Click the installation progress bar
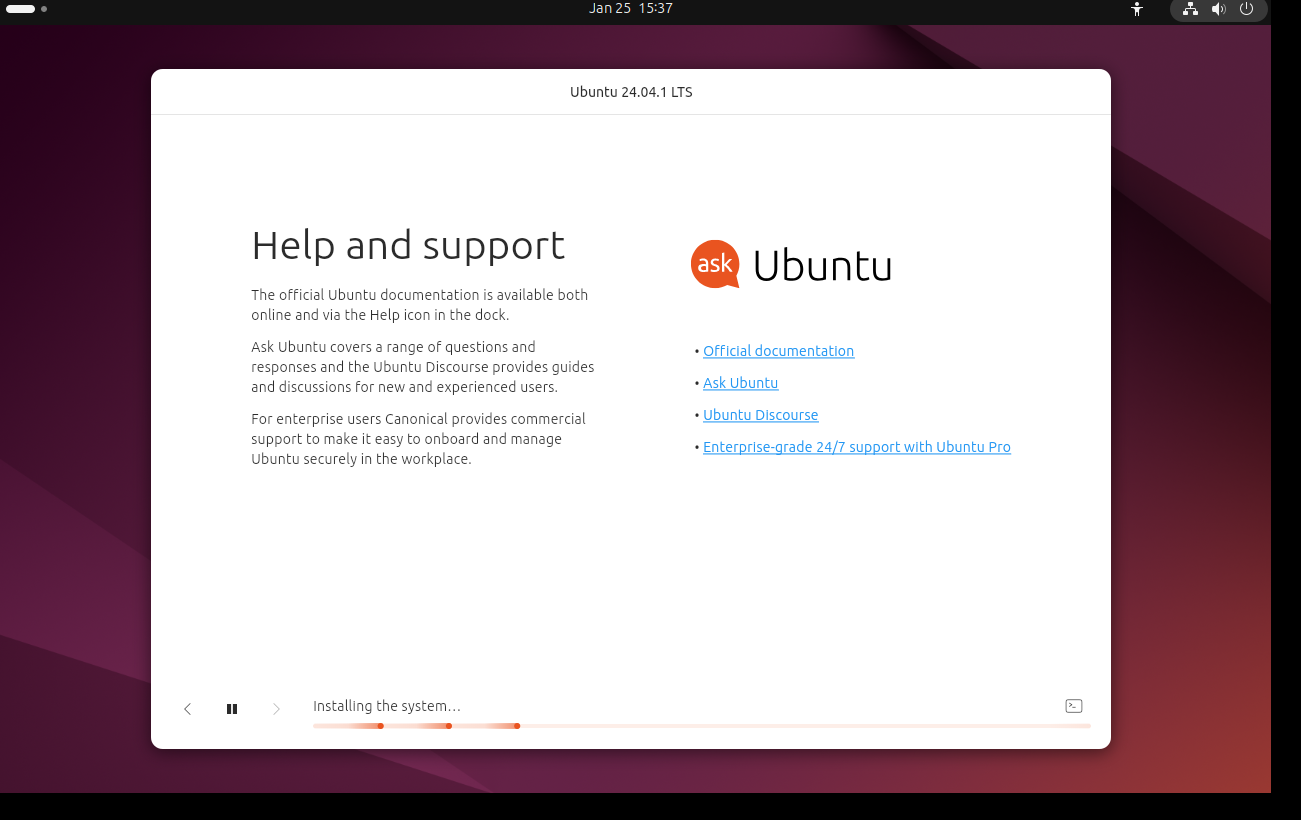 click(701, 726)
